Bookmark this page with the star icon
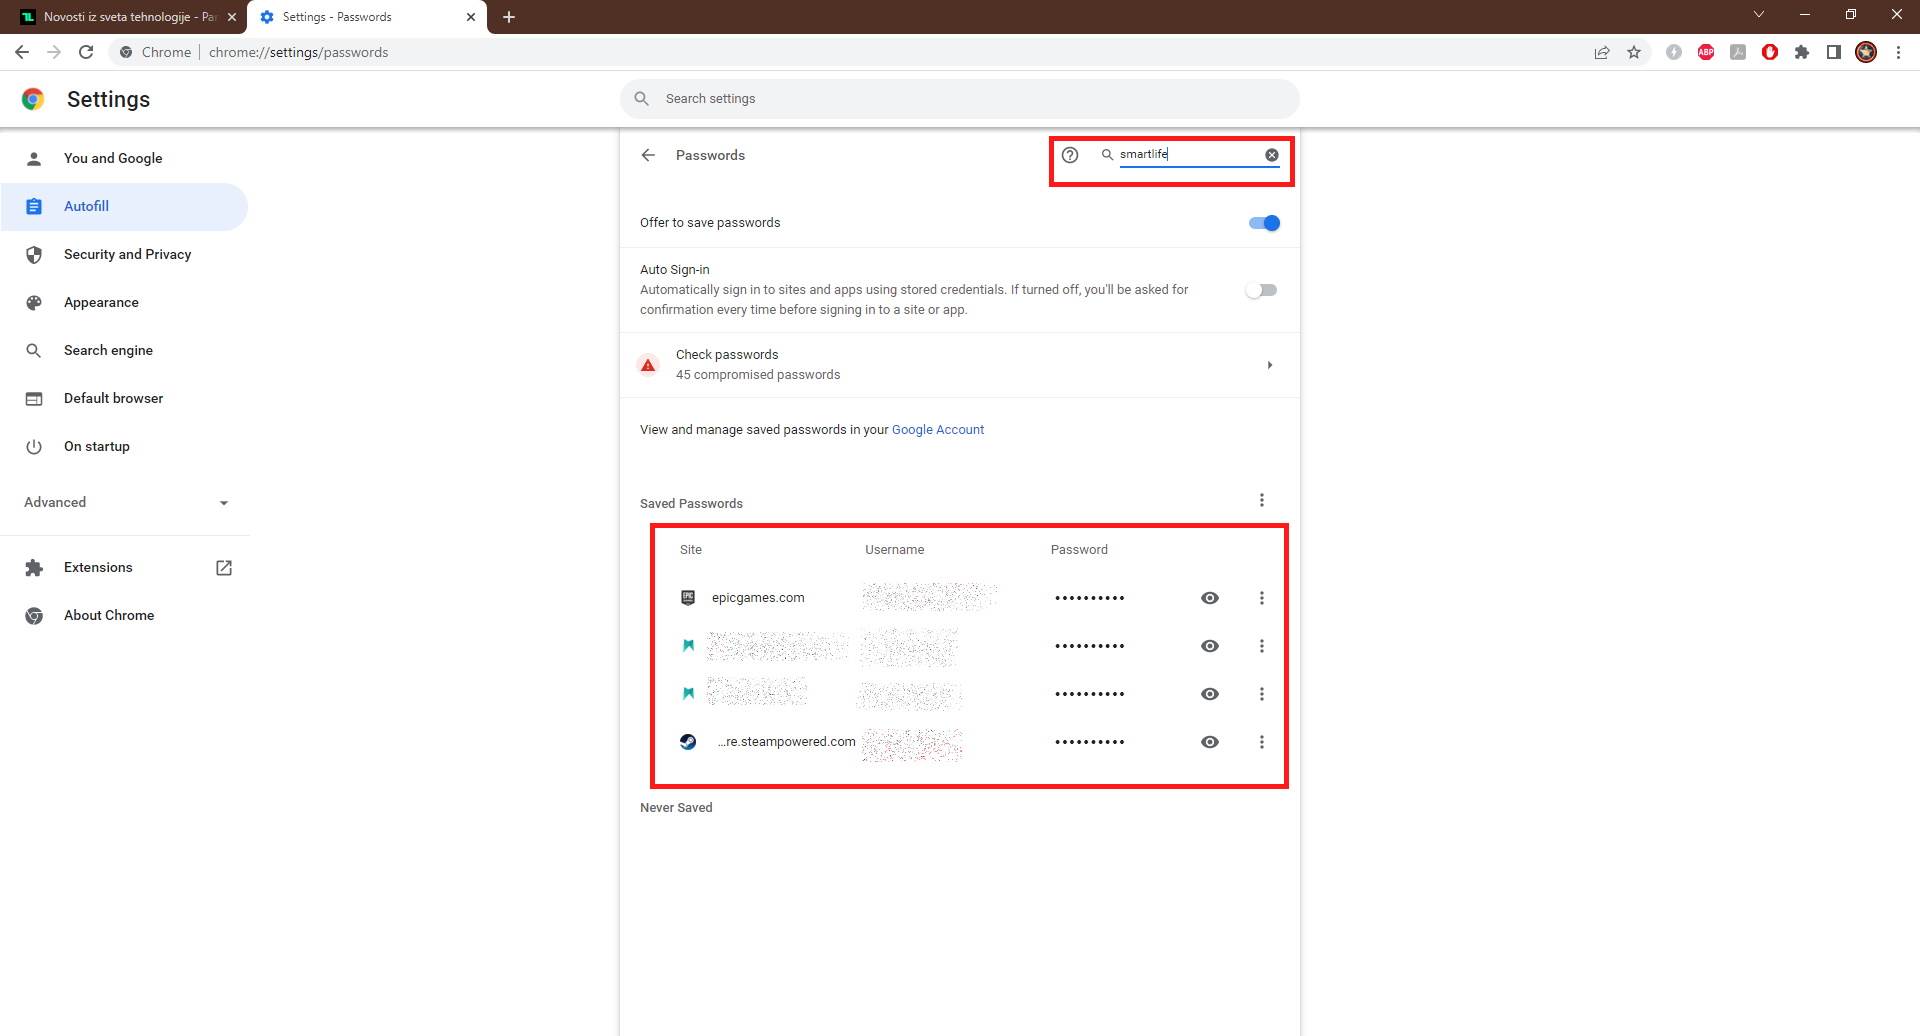This screenshot has height=1036, width=1920. [1634, 52]
